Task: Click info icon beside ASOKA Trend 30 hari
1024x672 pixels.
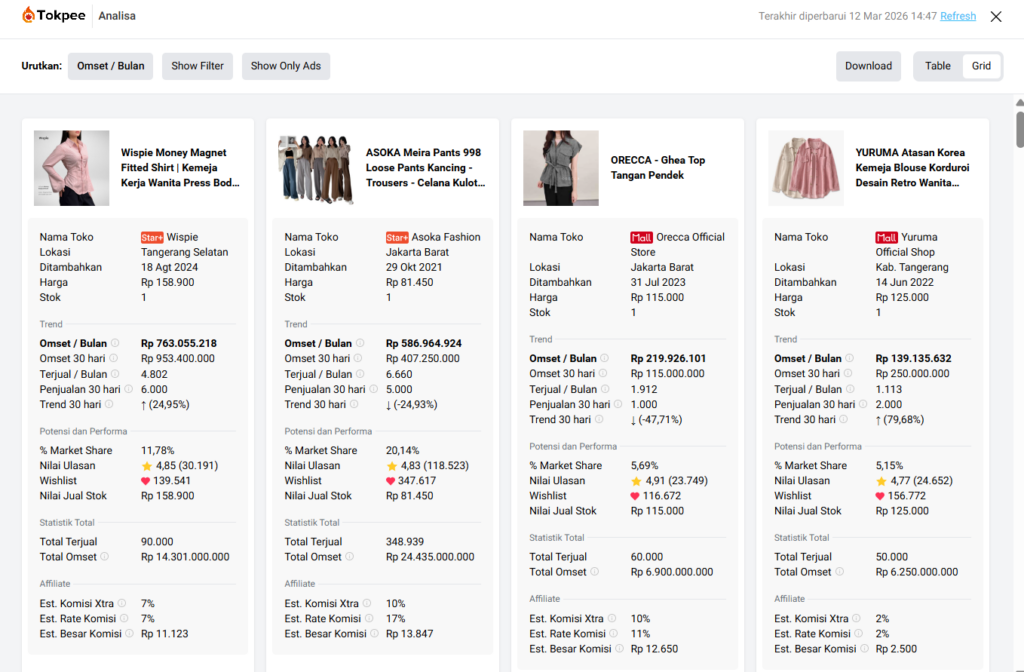Action: pyautogui.click(x=359, y=405)
